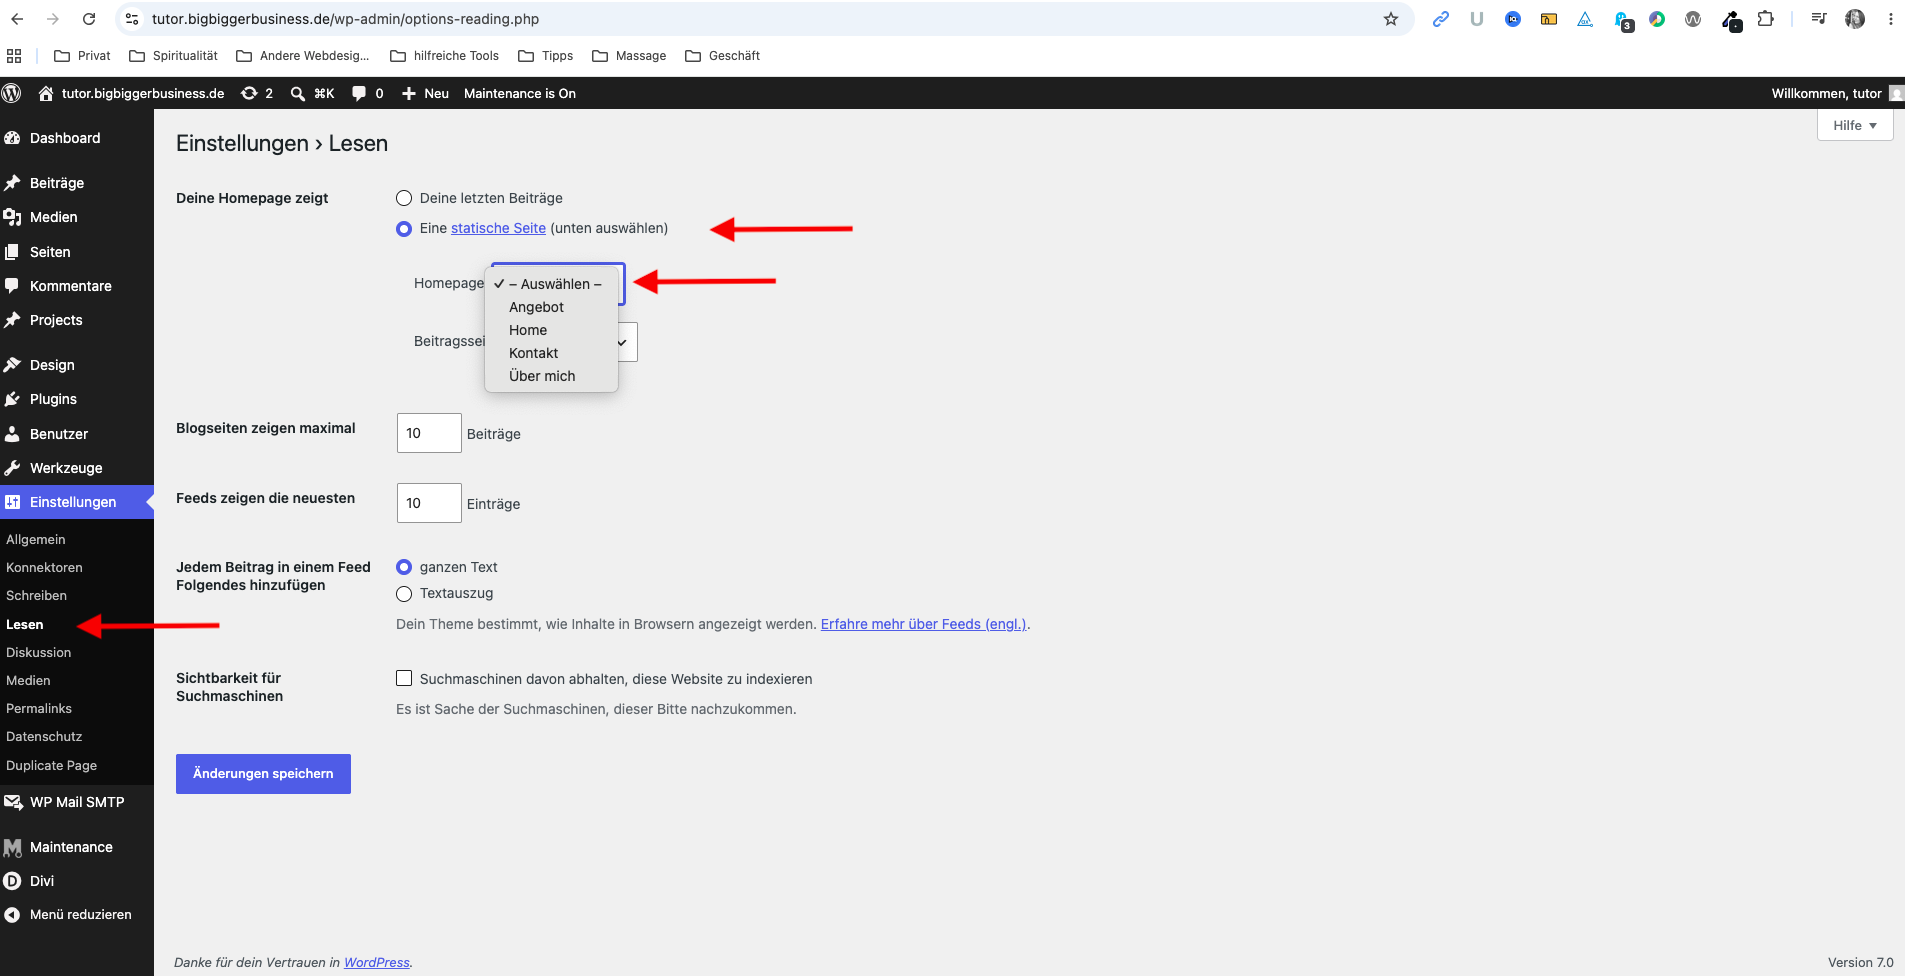This screenshot has height=976, width=1905.
Task: Follow the 'statische Seite' link
Action: click(x=498, y=228)
